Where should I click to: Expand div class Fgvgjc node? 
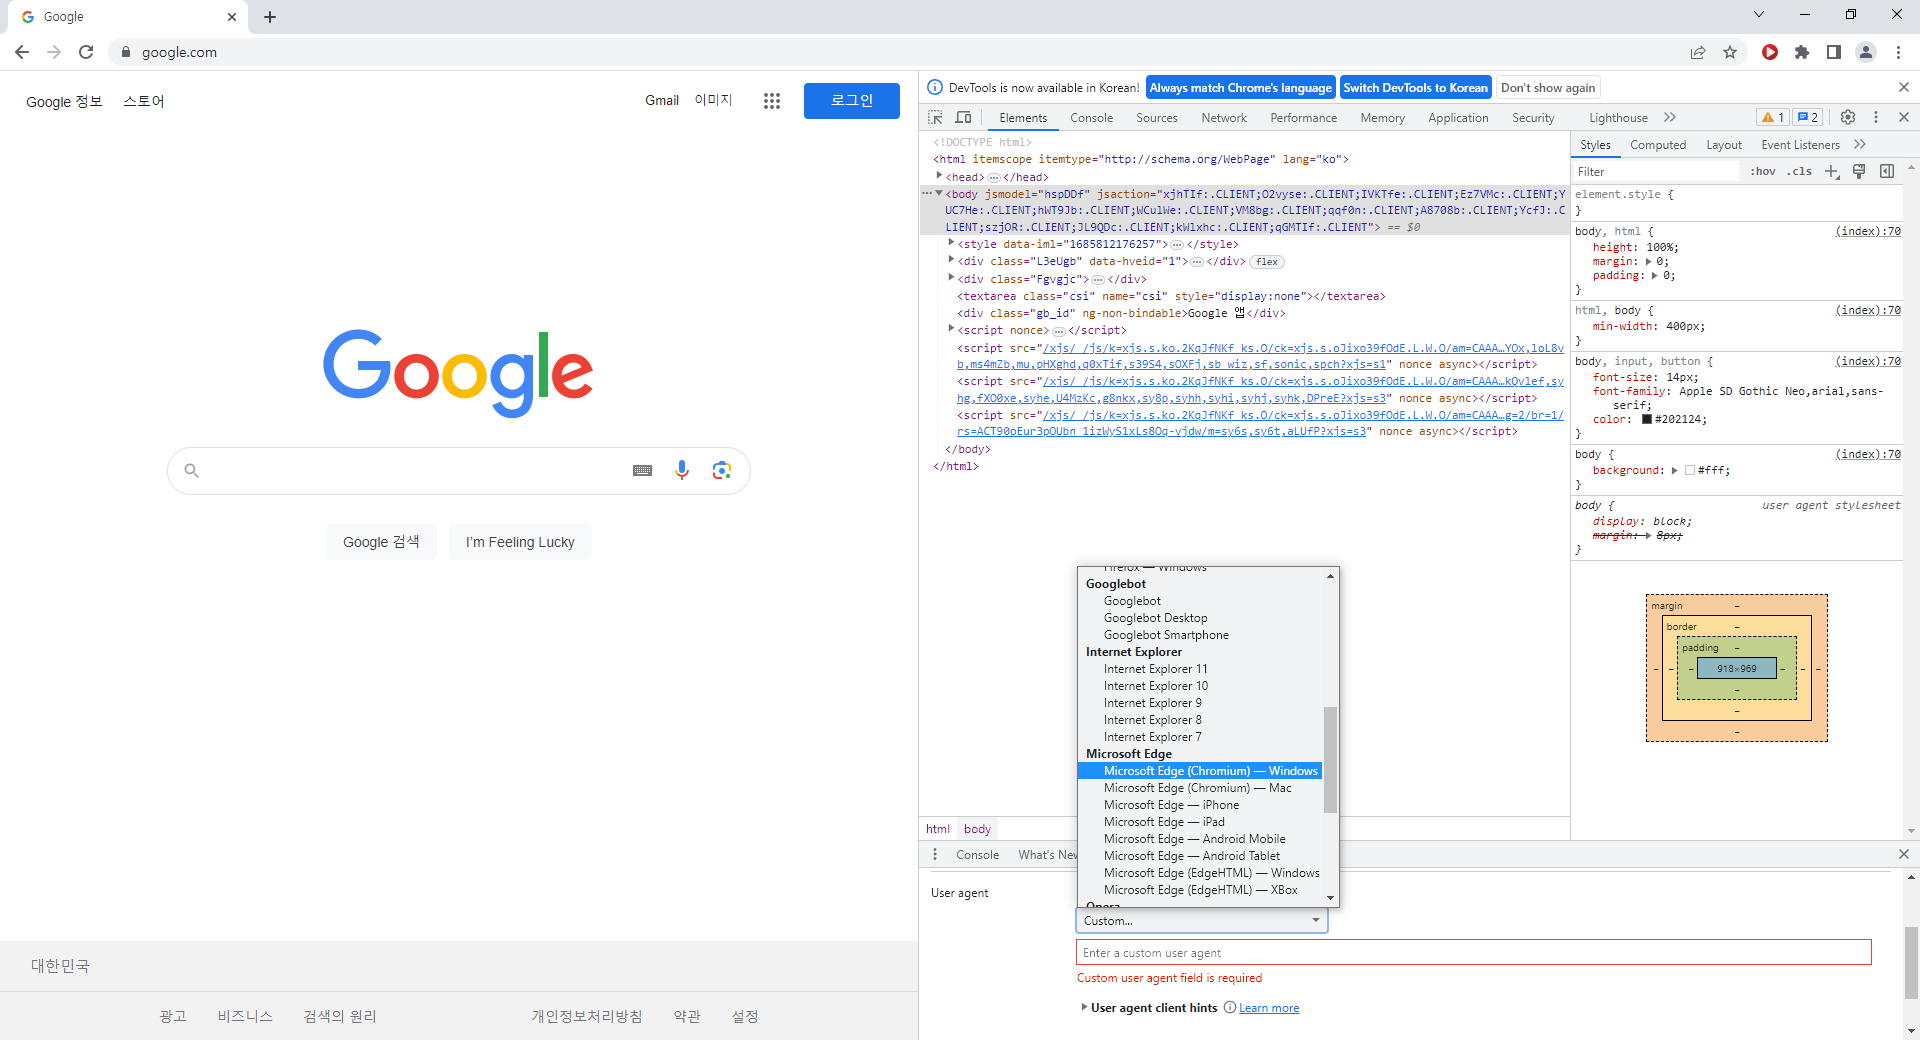[951, 278]
